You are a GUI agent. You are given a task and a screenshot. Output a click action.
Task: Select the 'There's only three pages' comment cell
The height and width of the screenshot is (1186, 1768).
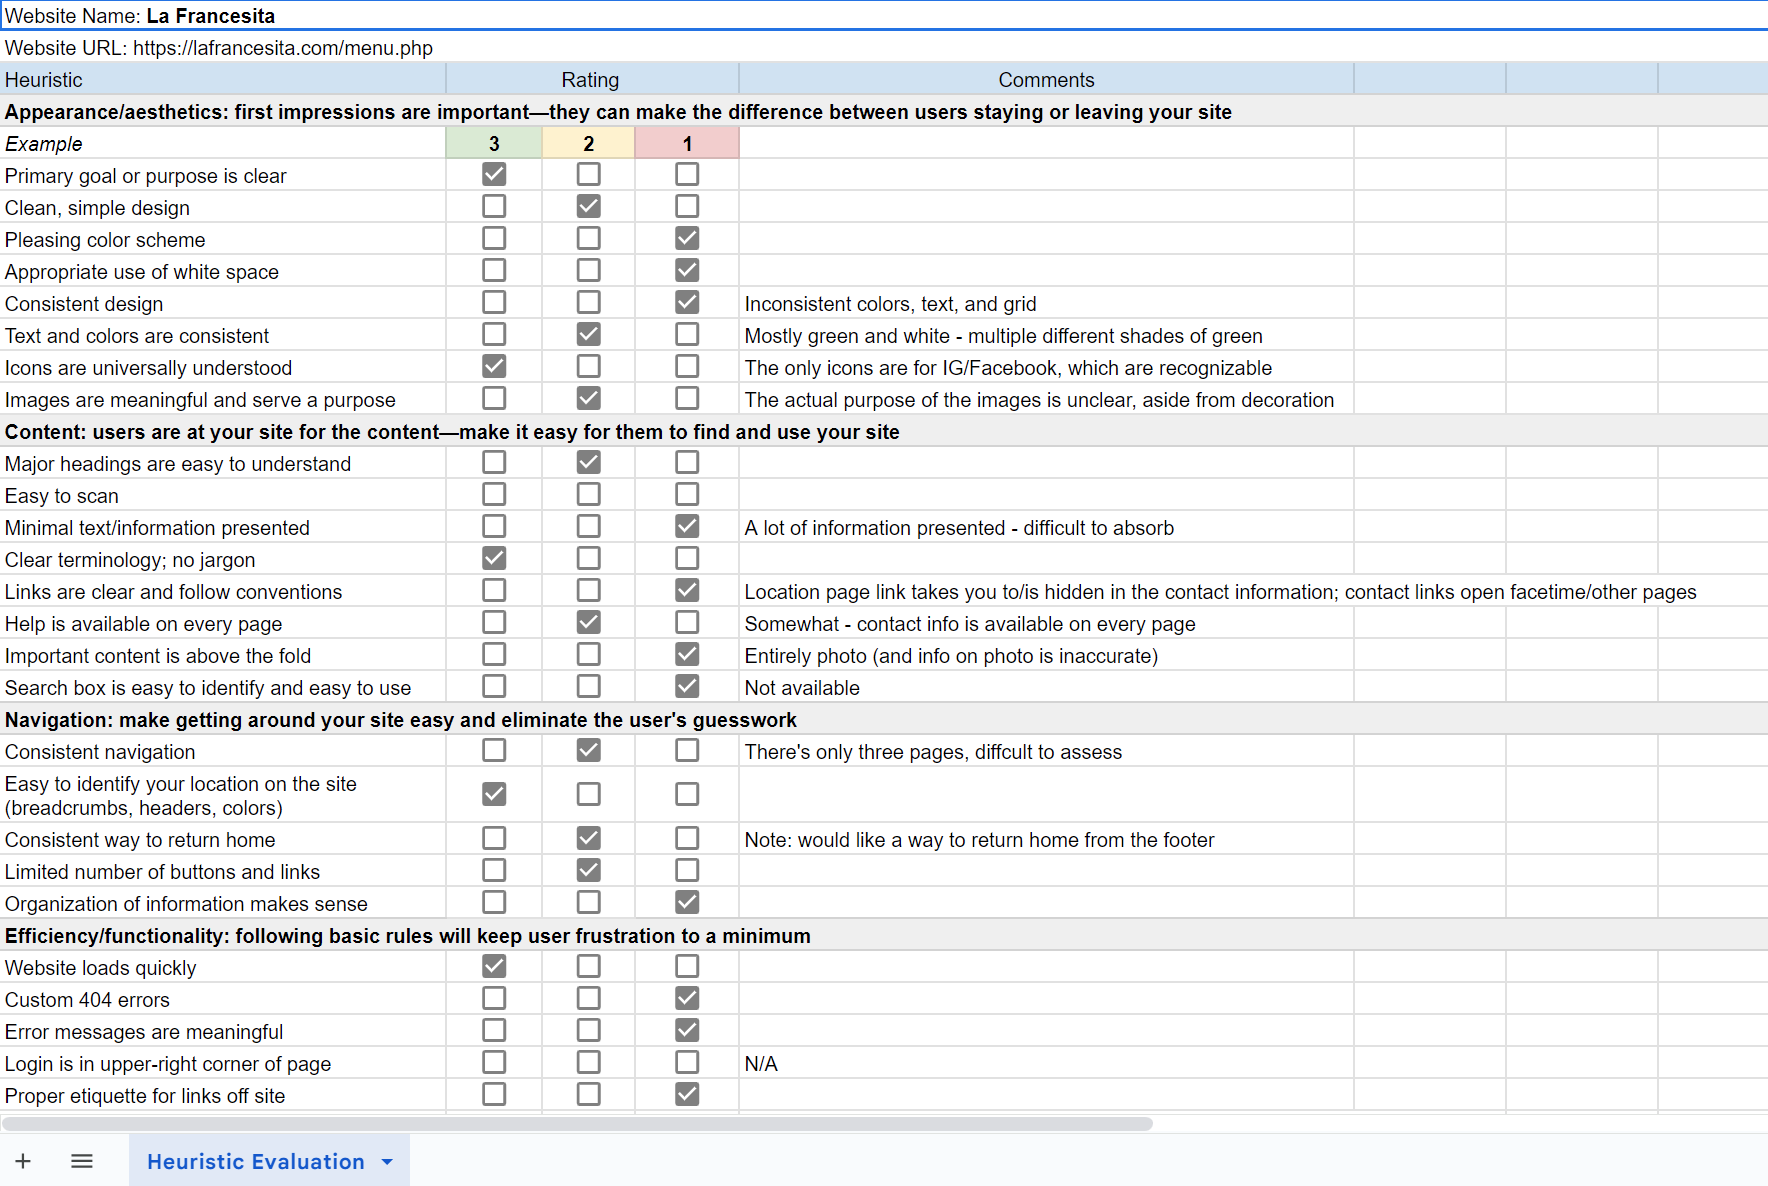[x=1046, y=751]
